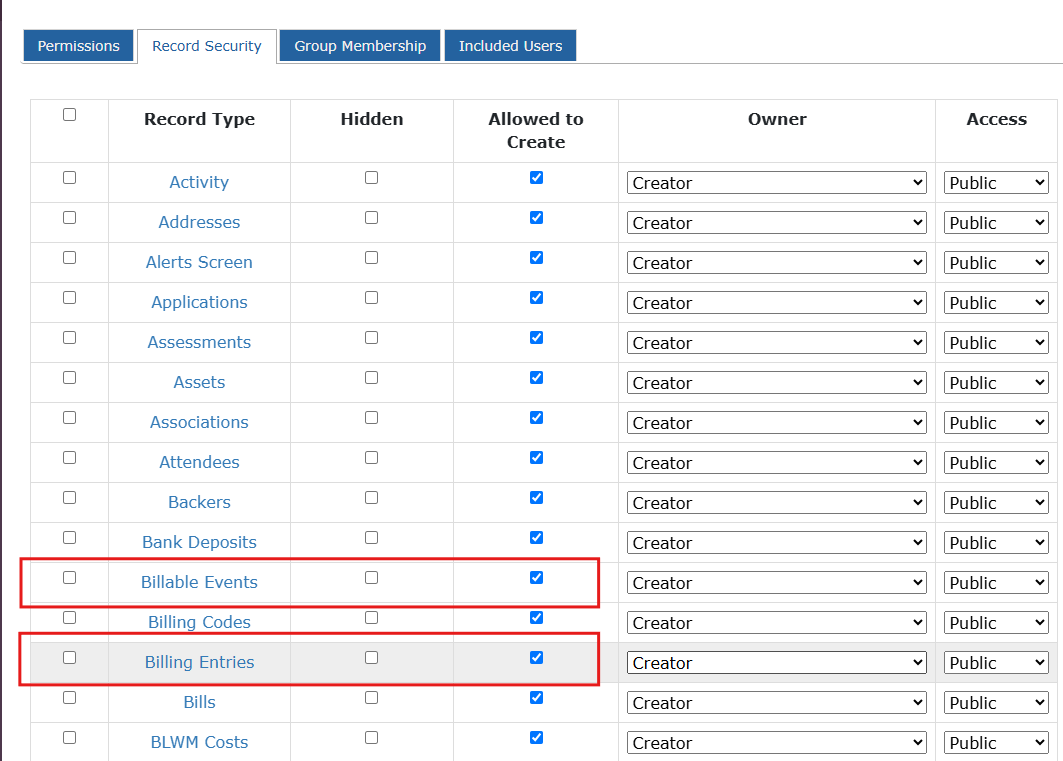Viewport: 1063px width, 761px height.
Task: Open the Billable Events link
Action: point(199,582)
